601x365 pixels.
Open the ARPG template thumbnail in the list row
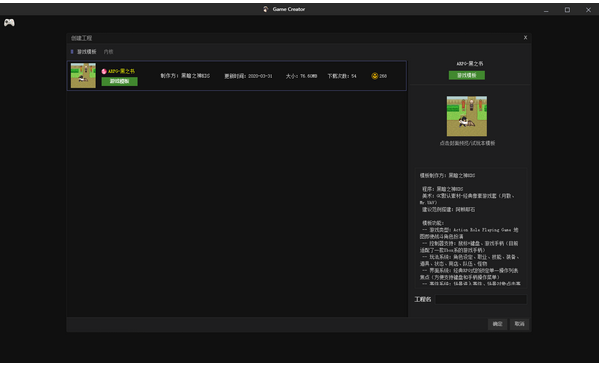[83, 76]
